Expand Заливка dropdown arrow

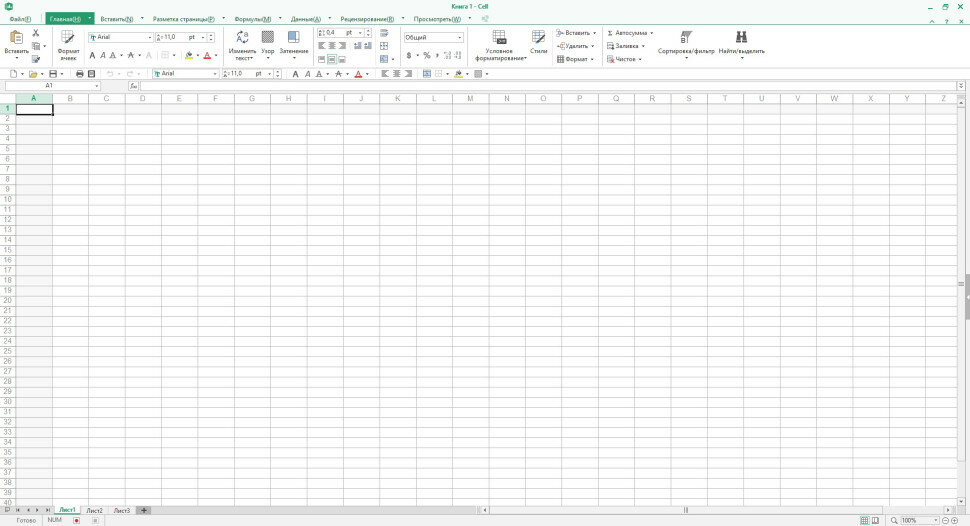[643, 46]
